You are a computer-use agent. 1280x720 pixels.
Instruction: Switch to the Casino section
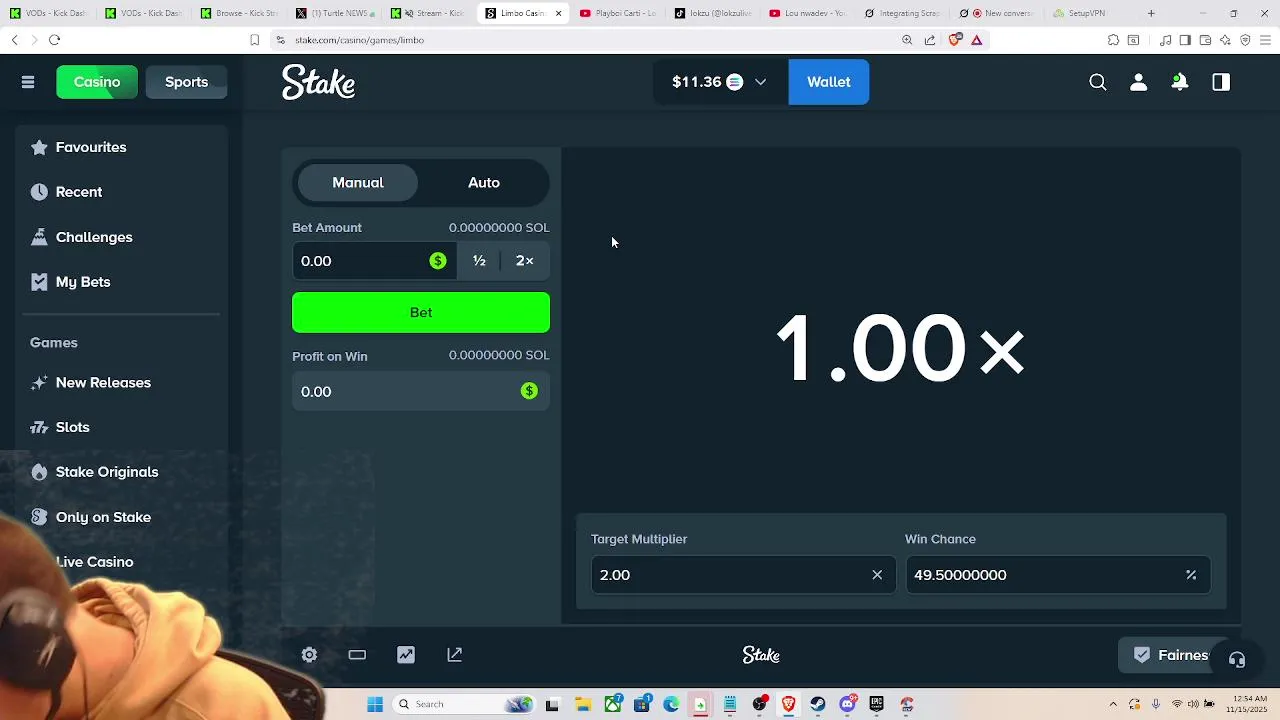97,82
